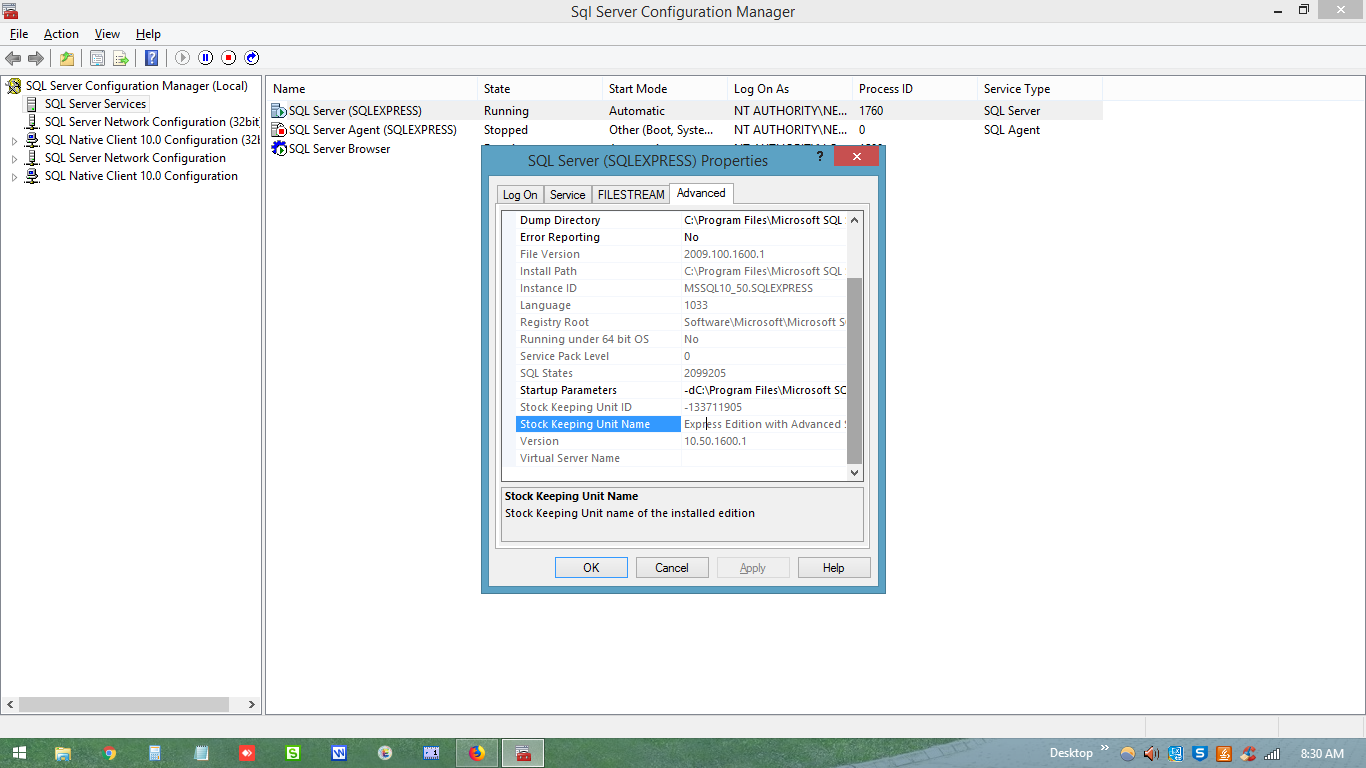Open the File menu
Image resolution: width=1366 pixels, height=768 pixels.
click(x=19, y=34)
